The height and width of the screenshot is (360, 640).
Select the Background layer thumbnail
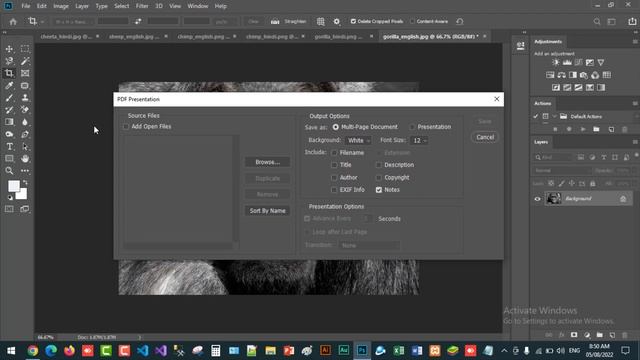tap(554, 199)
